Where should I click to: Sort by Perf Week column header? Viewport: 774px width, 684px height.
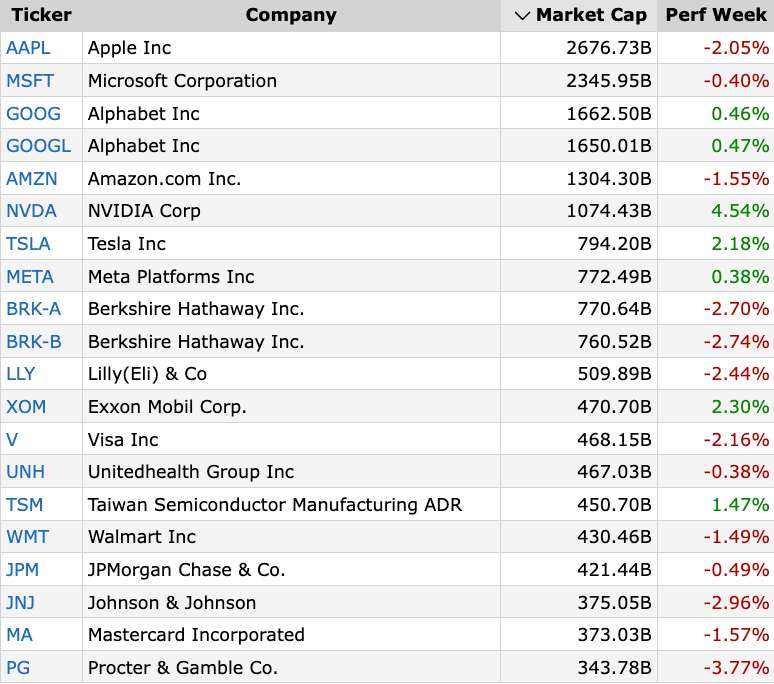[716, 15]
